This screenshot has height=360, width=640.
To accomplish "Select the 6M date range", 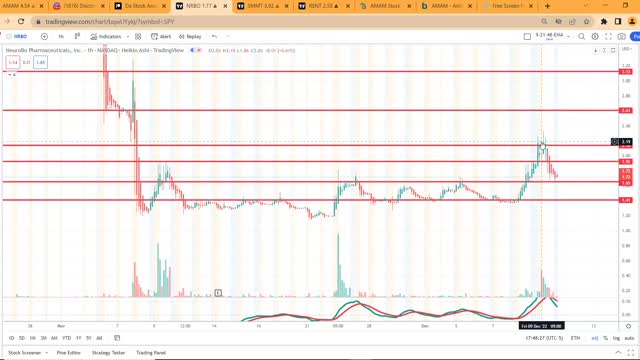I will [x=54, y=338].
